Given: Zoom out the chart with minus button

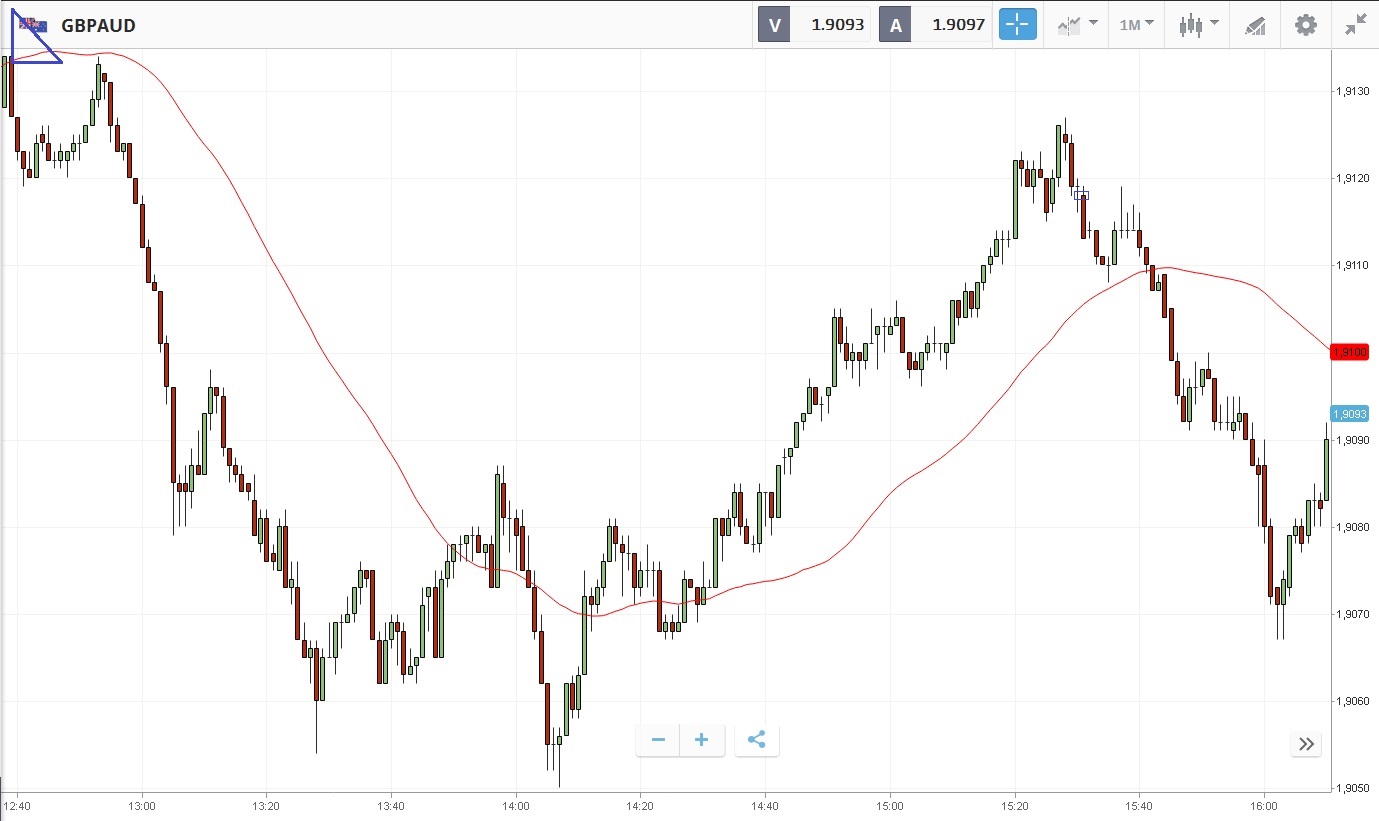Looking at the screenshot, I should (x=658, y=740).
